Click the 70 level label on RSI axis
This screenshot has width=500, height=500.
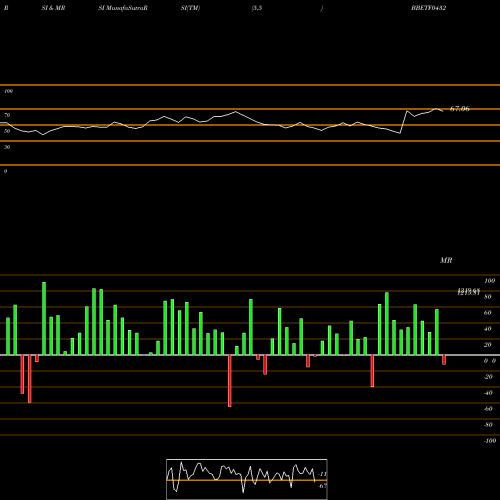(7, 115)
